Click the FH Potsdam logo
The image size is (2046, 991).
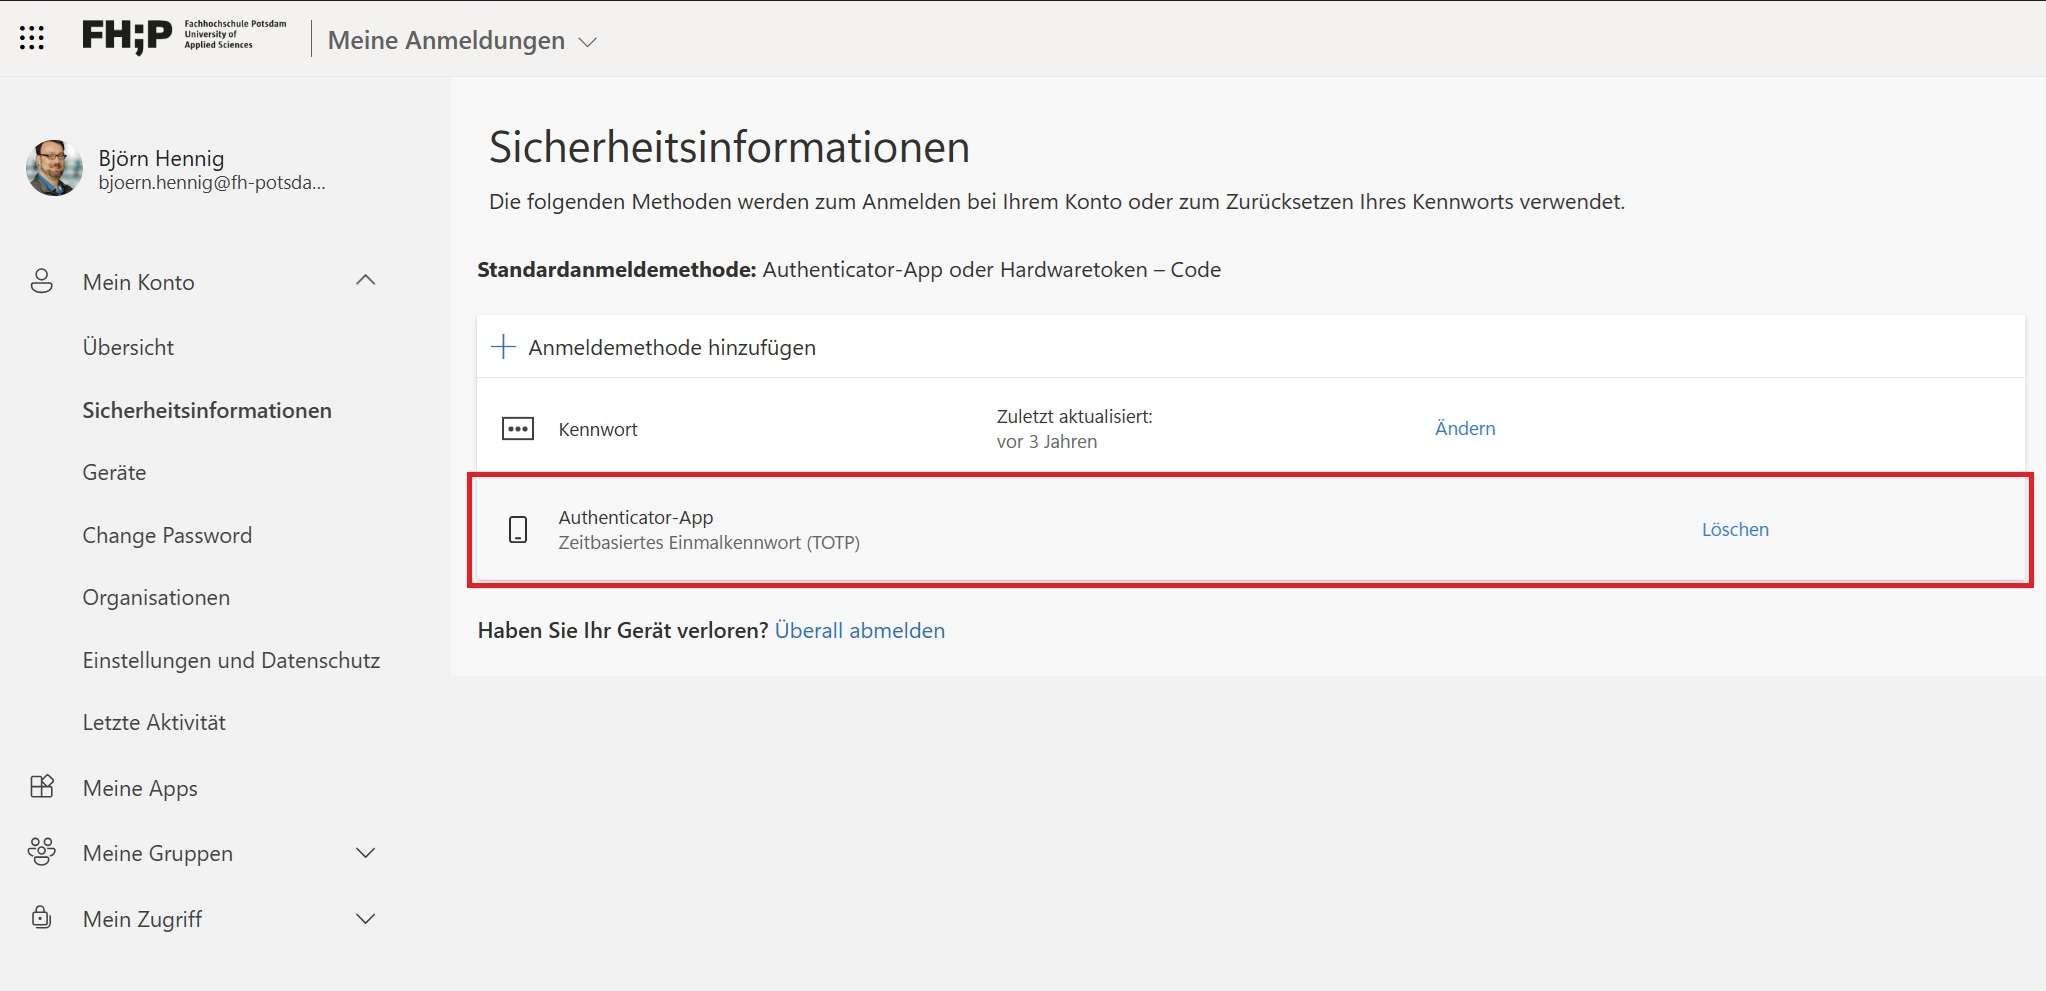184,36
